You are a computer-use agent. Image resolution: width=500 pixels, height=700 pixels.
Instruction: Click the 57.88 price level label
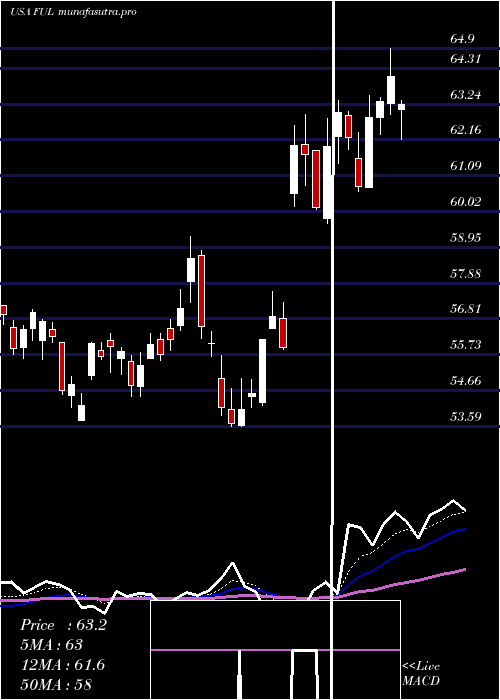tap(466, 273)
